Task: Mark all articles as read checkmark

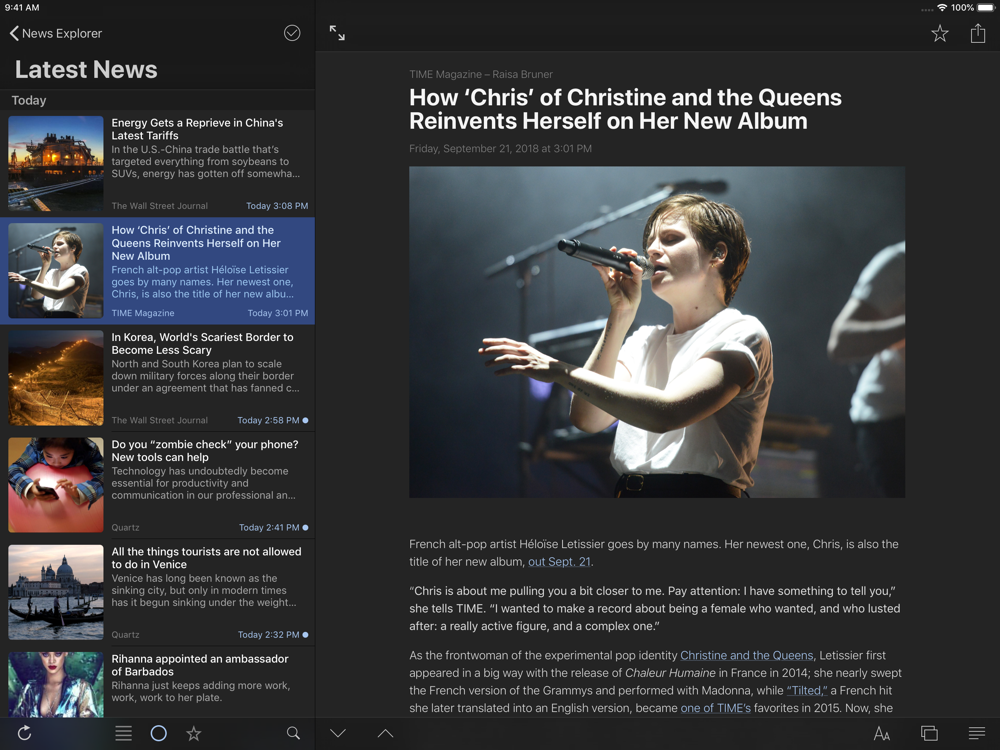Action: pyautogui.click(x=292, y=33)
